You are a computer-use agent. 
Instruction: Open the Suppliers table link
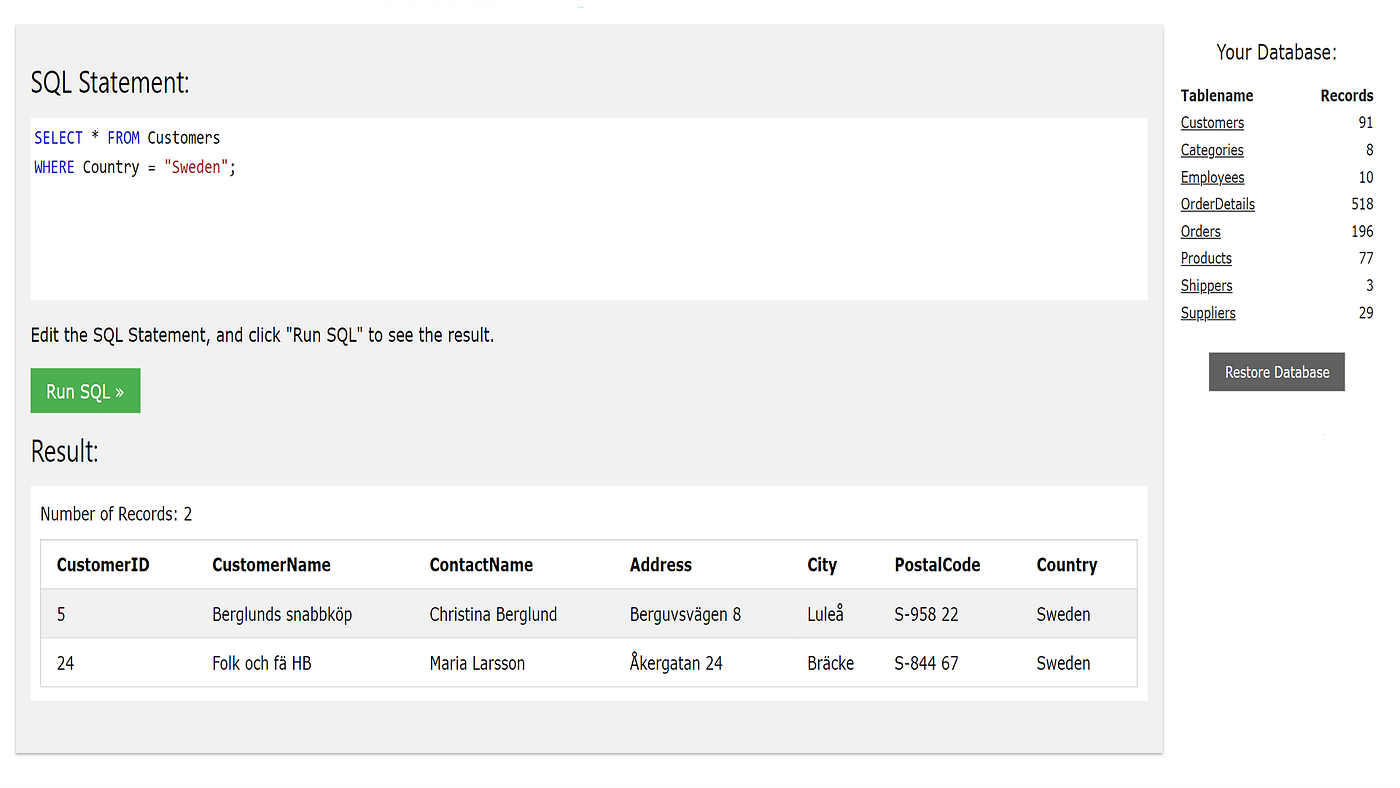click(x=1208, y=312)
